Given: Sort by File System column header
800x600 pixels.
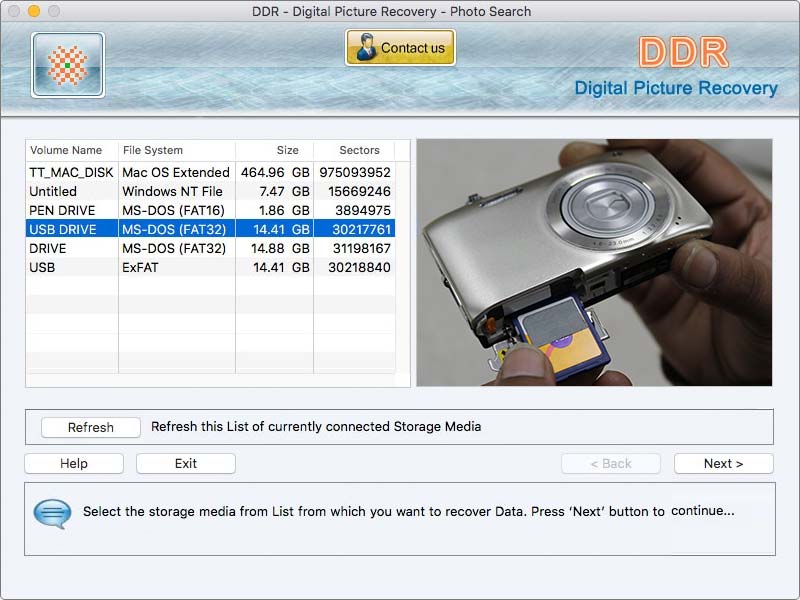Looking at the screenshot, I should pyautogui.click(x=177, y=150).
